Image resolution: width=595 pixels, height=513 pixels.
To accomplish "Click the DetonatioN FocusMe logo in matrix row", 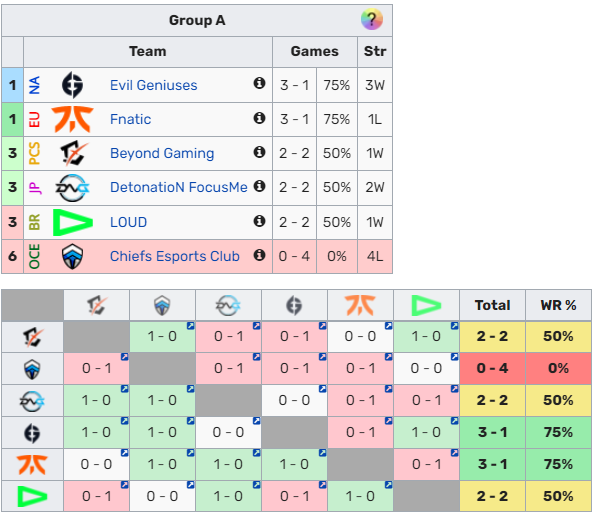I will point(32,401).
